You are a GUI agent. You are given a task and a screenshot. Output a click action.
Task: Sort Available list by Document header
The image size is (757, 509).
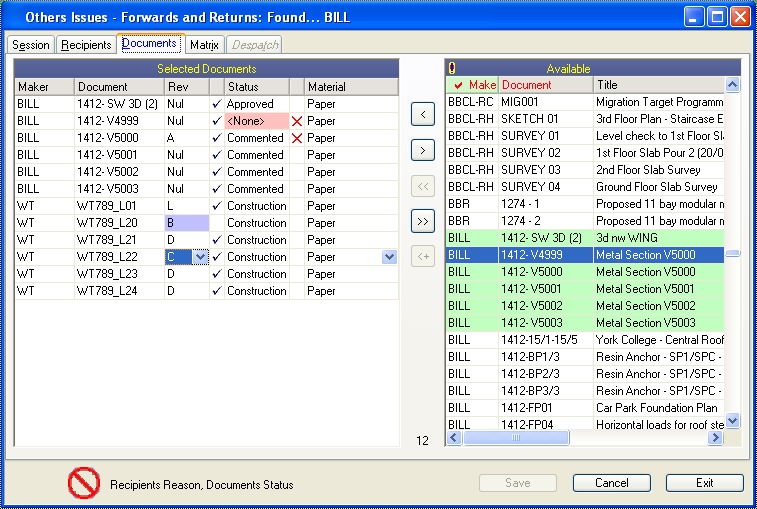pyautogui.click(x=546, y=85)
